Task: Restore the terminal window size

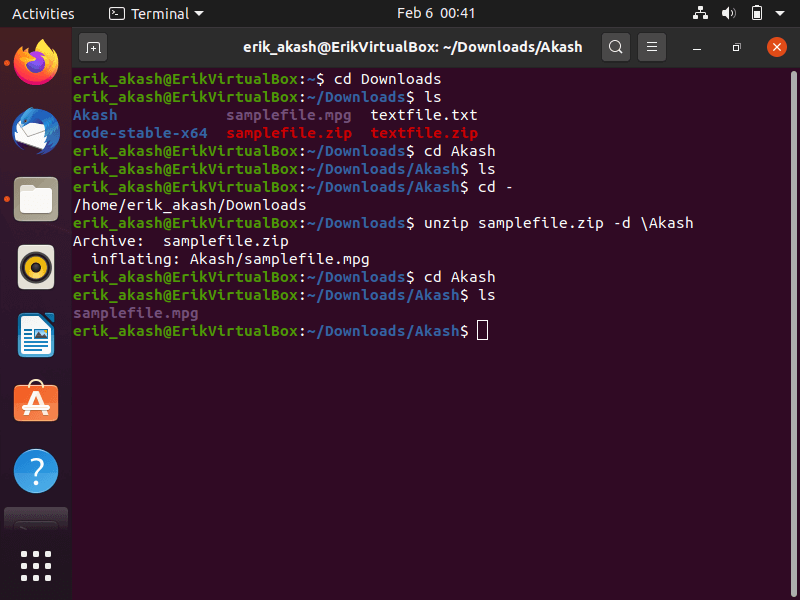Action: [x=736, y=47]
